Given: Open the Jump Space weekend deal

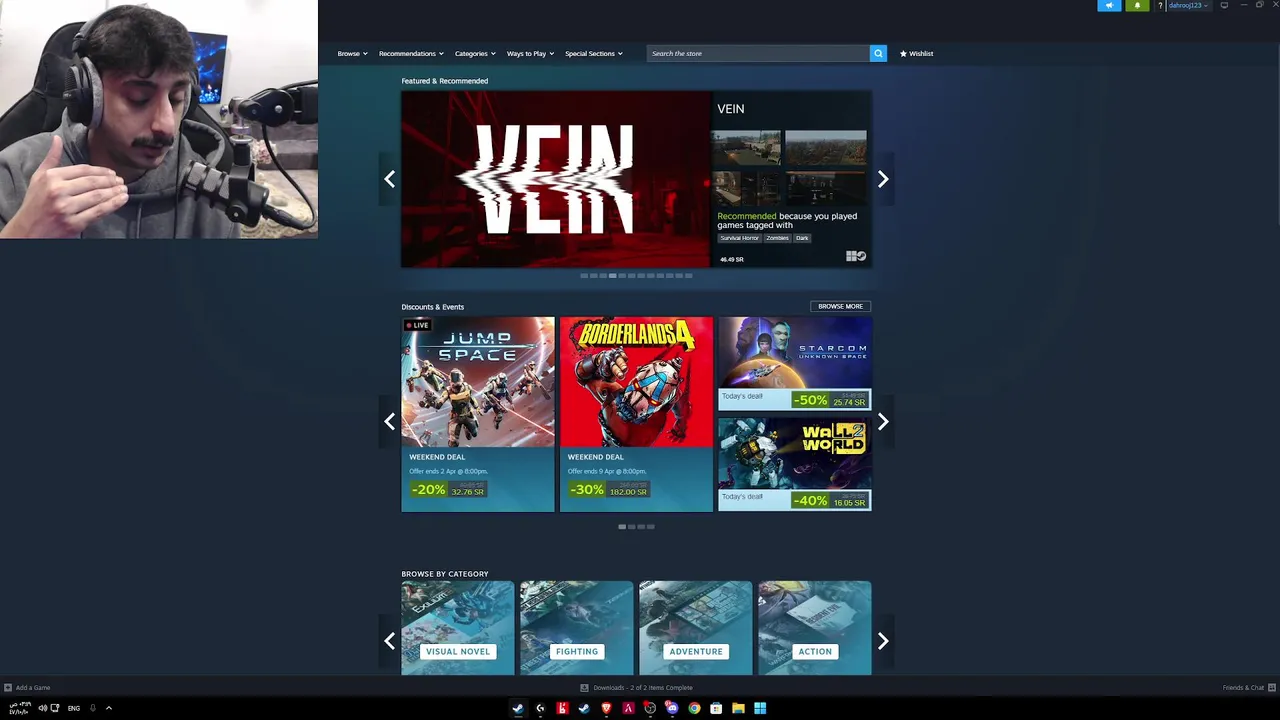Looking at the screenshot, I should tap(477, 414).
